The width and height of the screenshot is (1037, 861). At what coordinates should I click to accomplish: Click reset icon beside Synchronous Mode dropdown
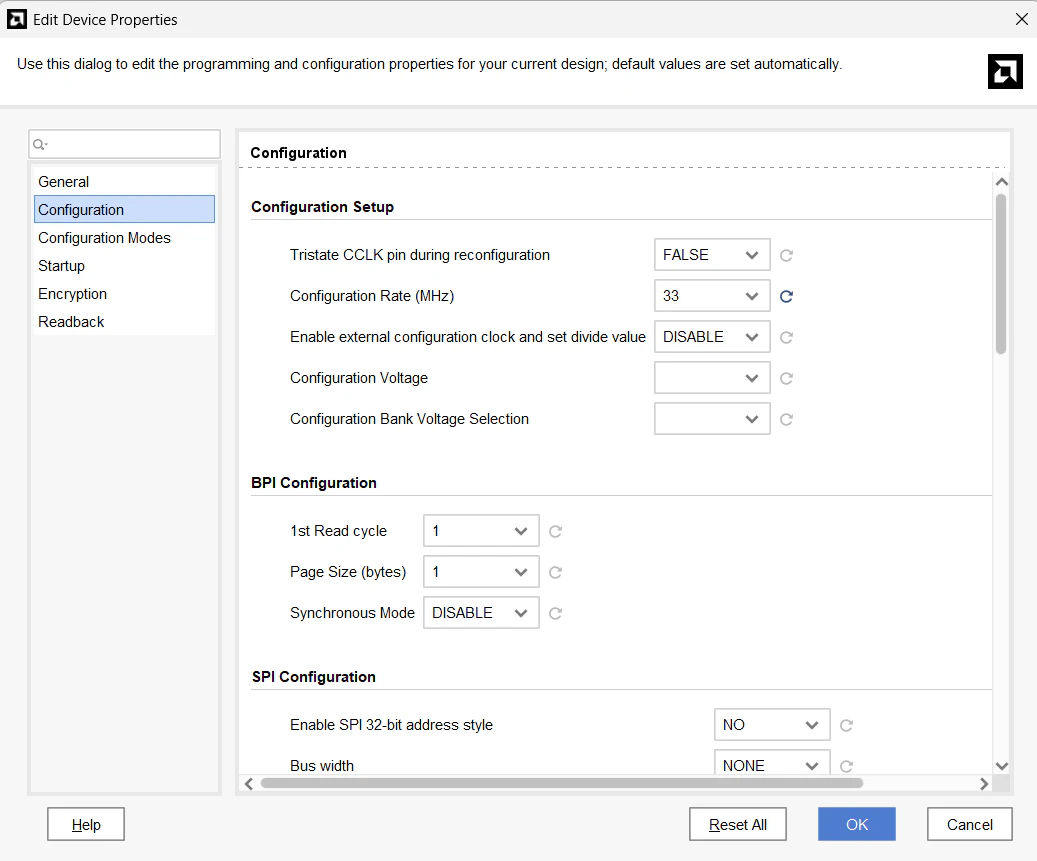555,613
